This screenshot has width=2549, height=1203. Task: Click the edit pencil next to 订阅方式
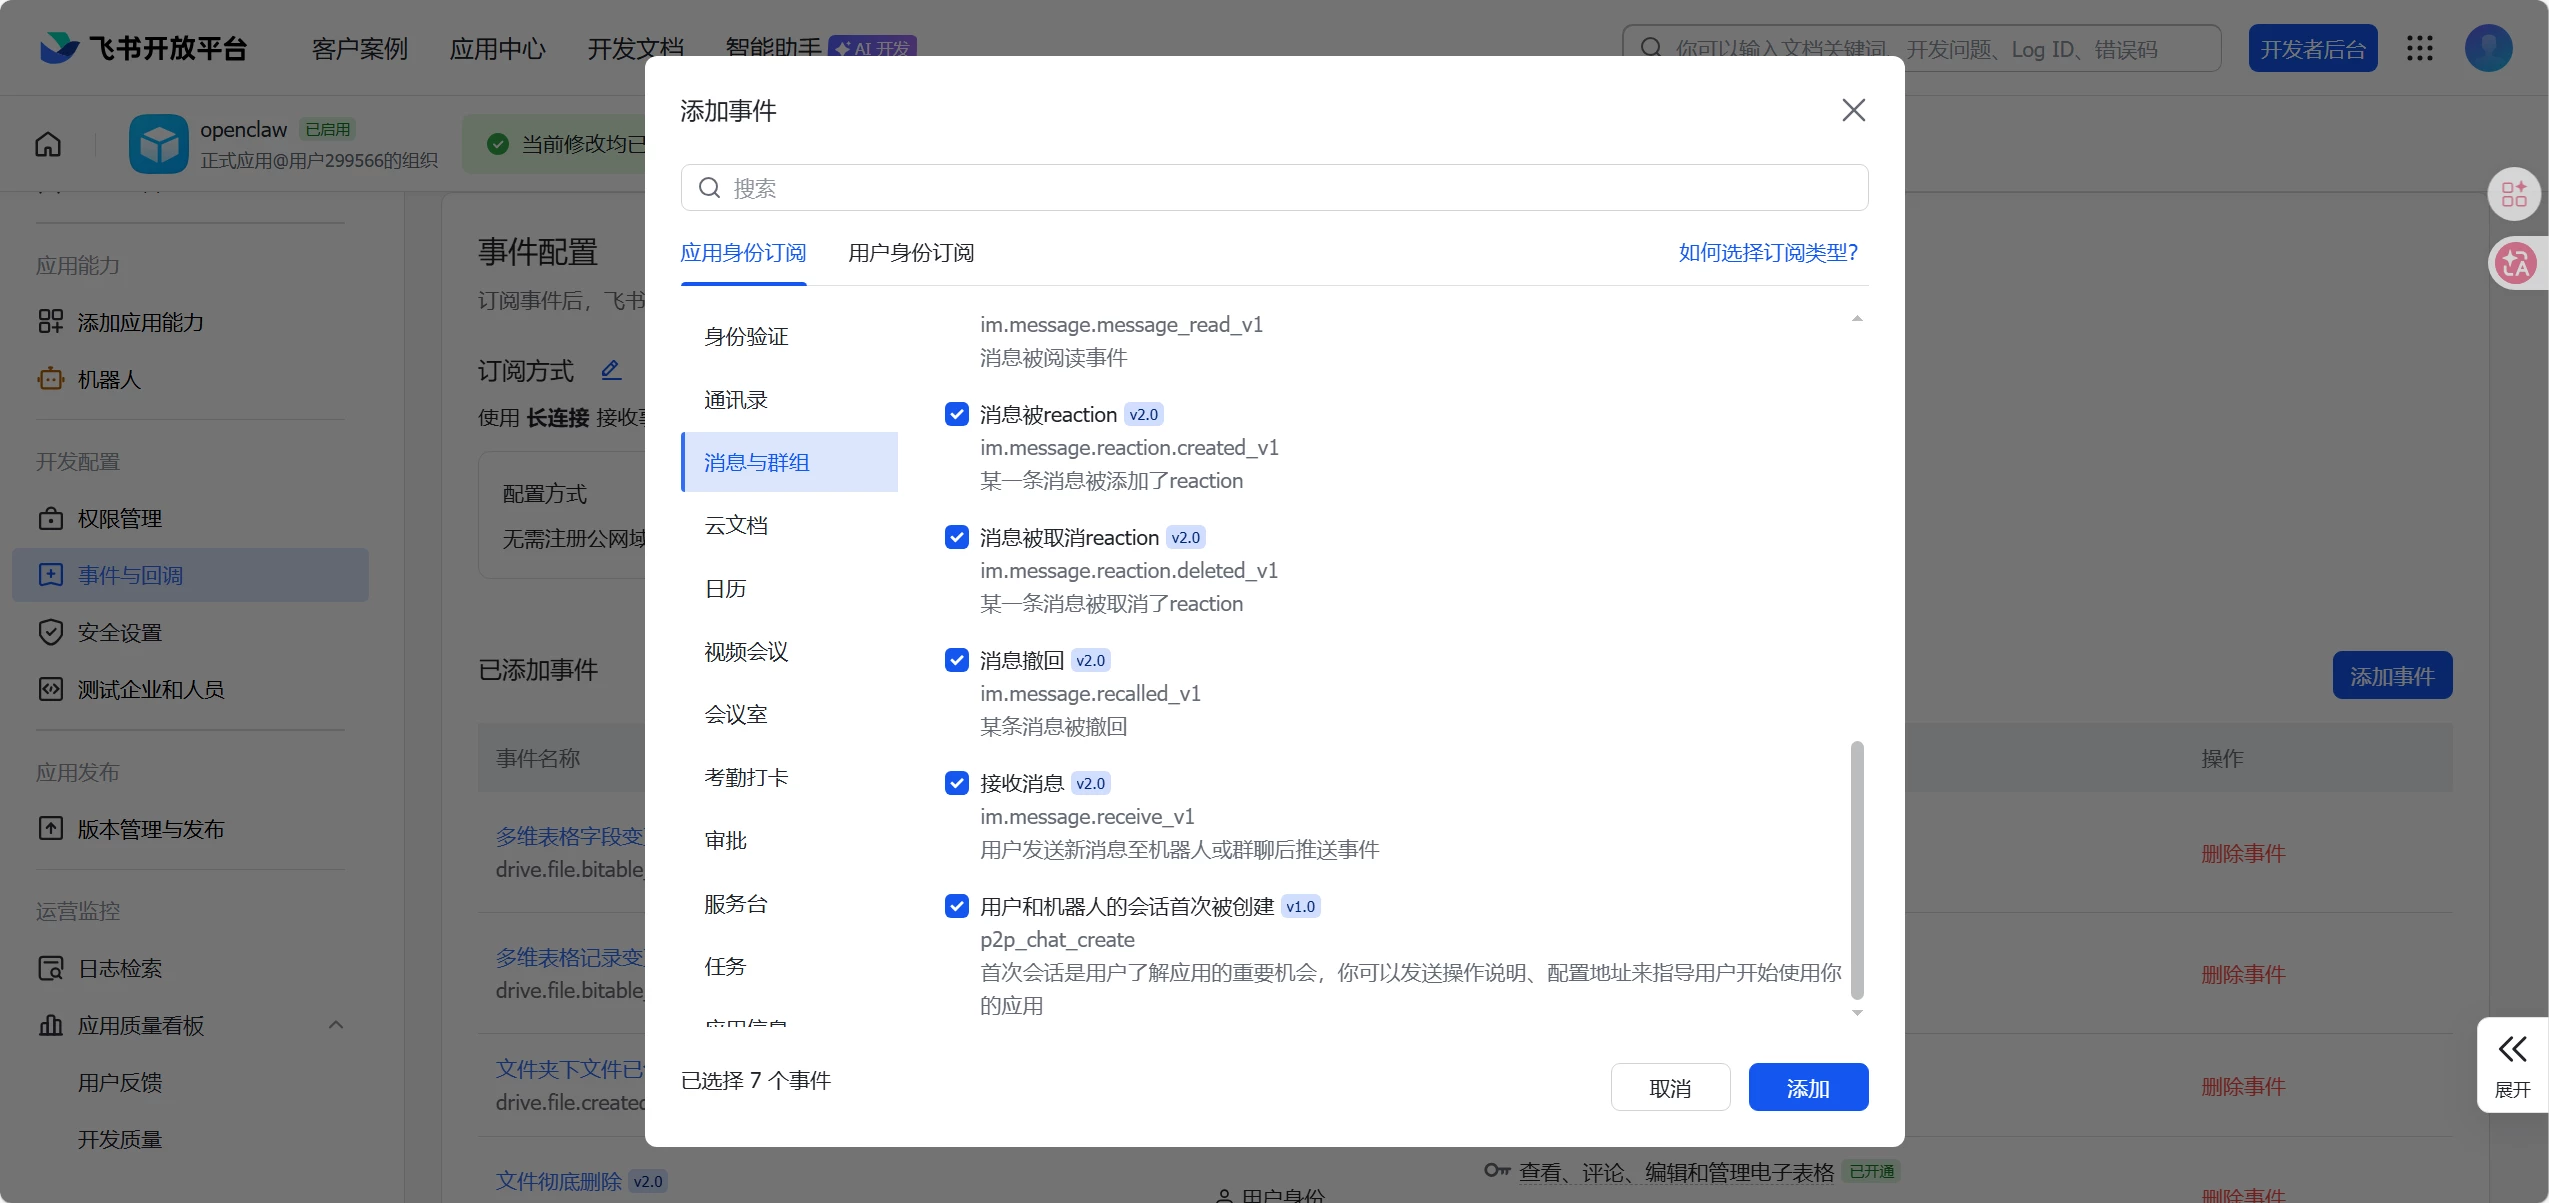coord(611,370)
